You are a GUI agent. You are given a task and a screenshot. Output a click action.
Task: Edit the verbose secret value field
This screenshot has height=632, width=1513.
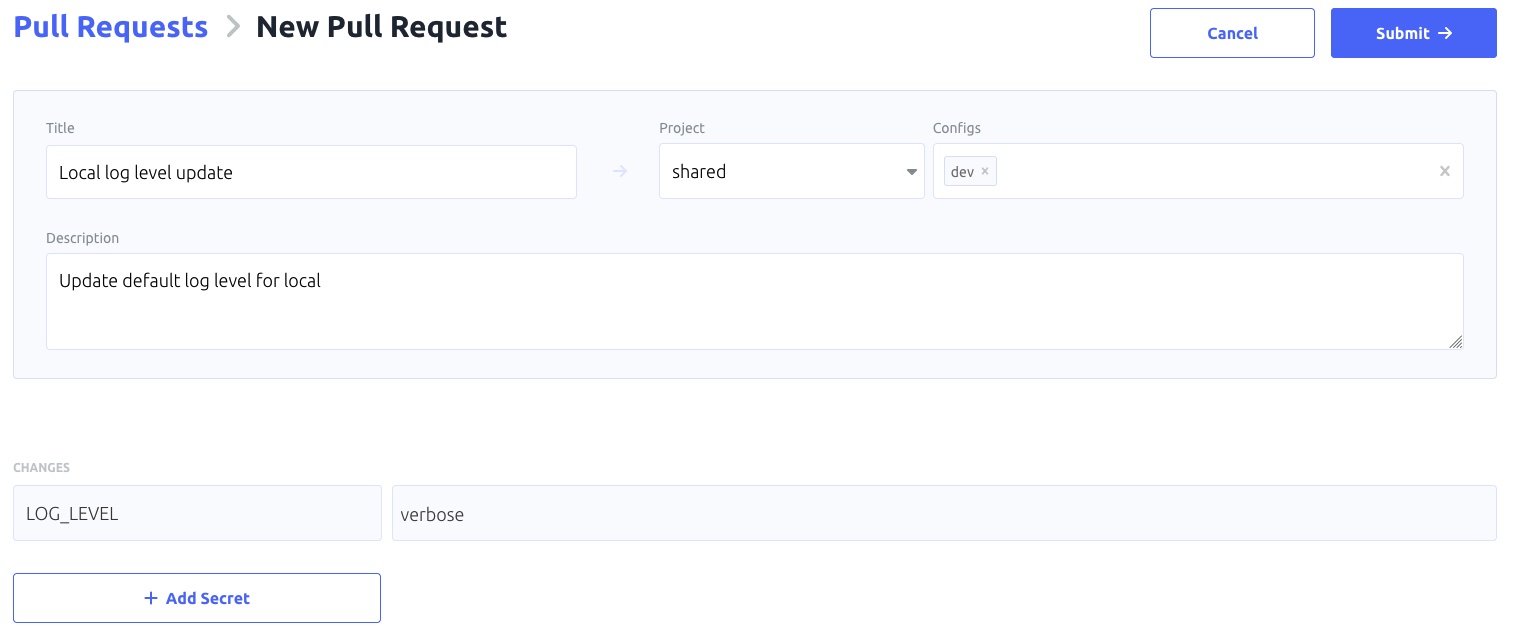(x=944, y=513)
